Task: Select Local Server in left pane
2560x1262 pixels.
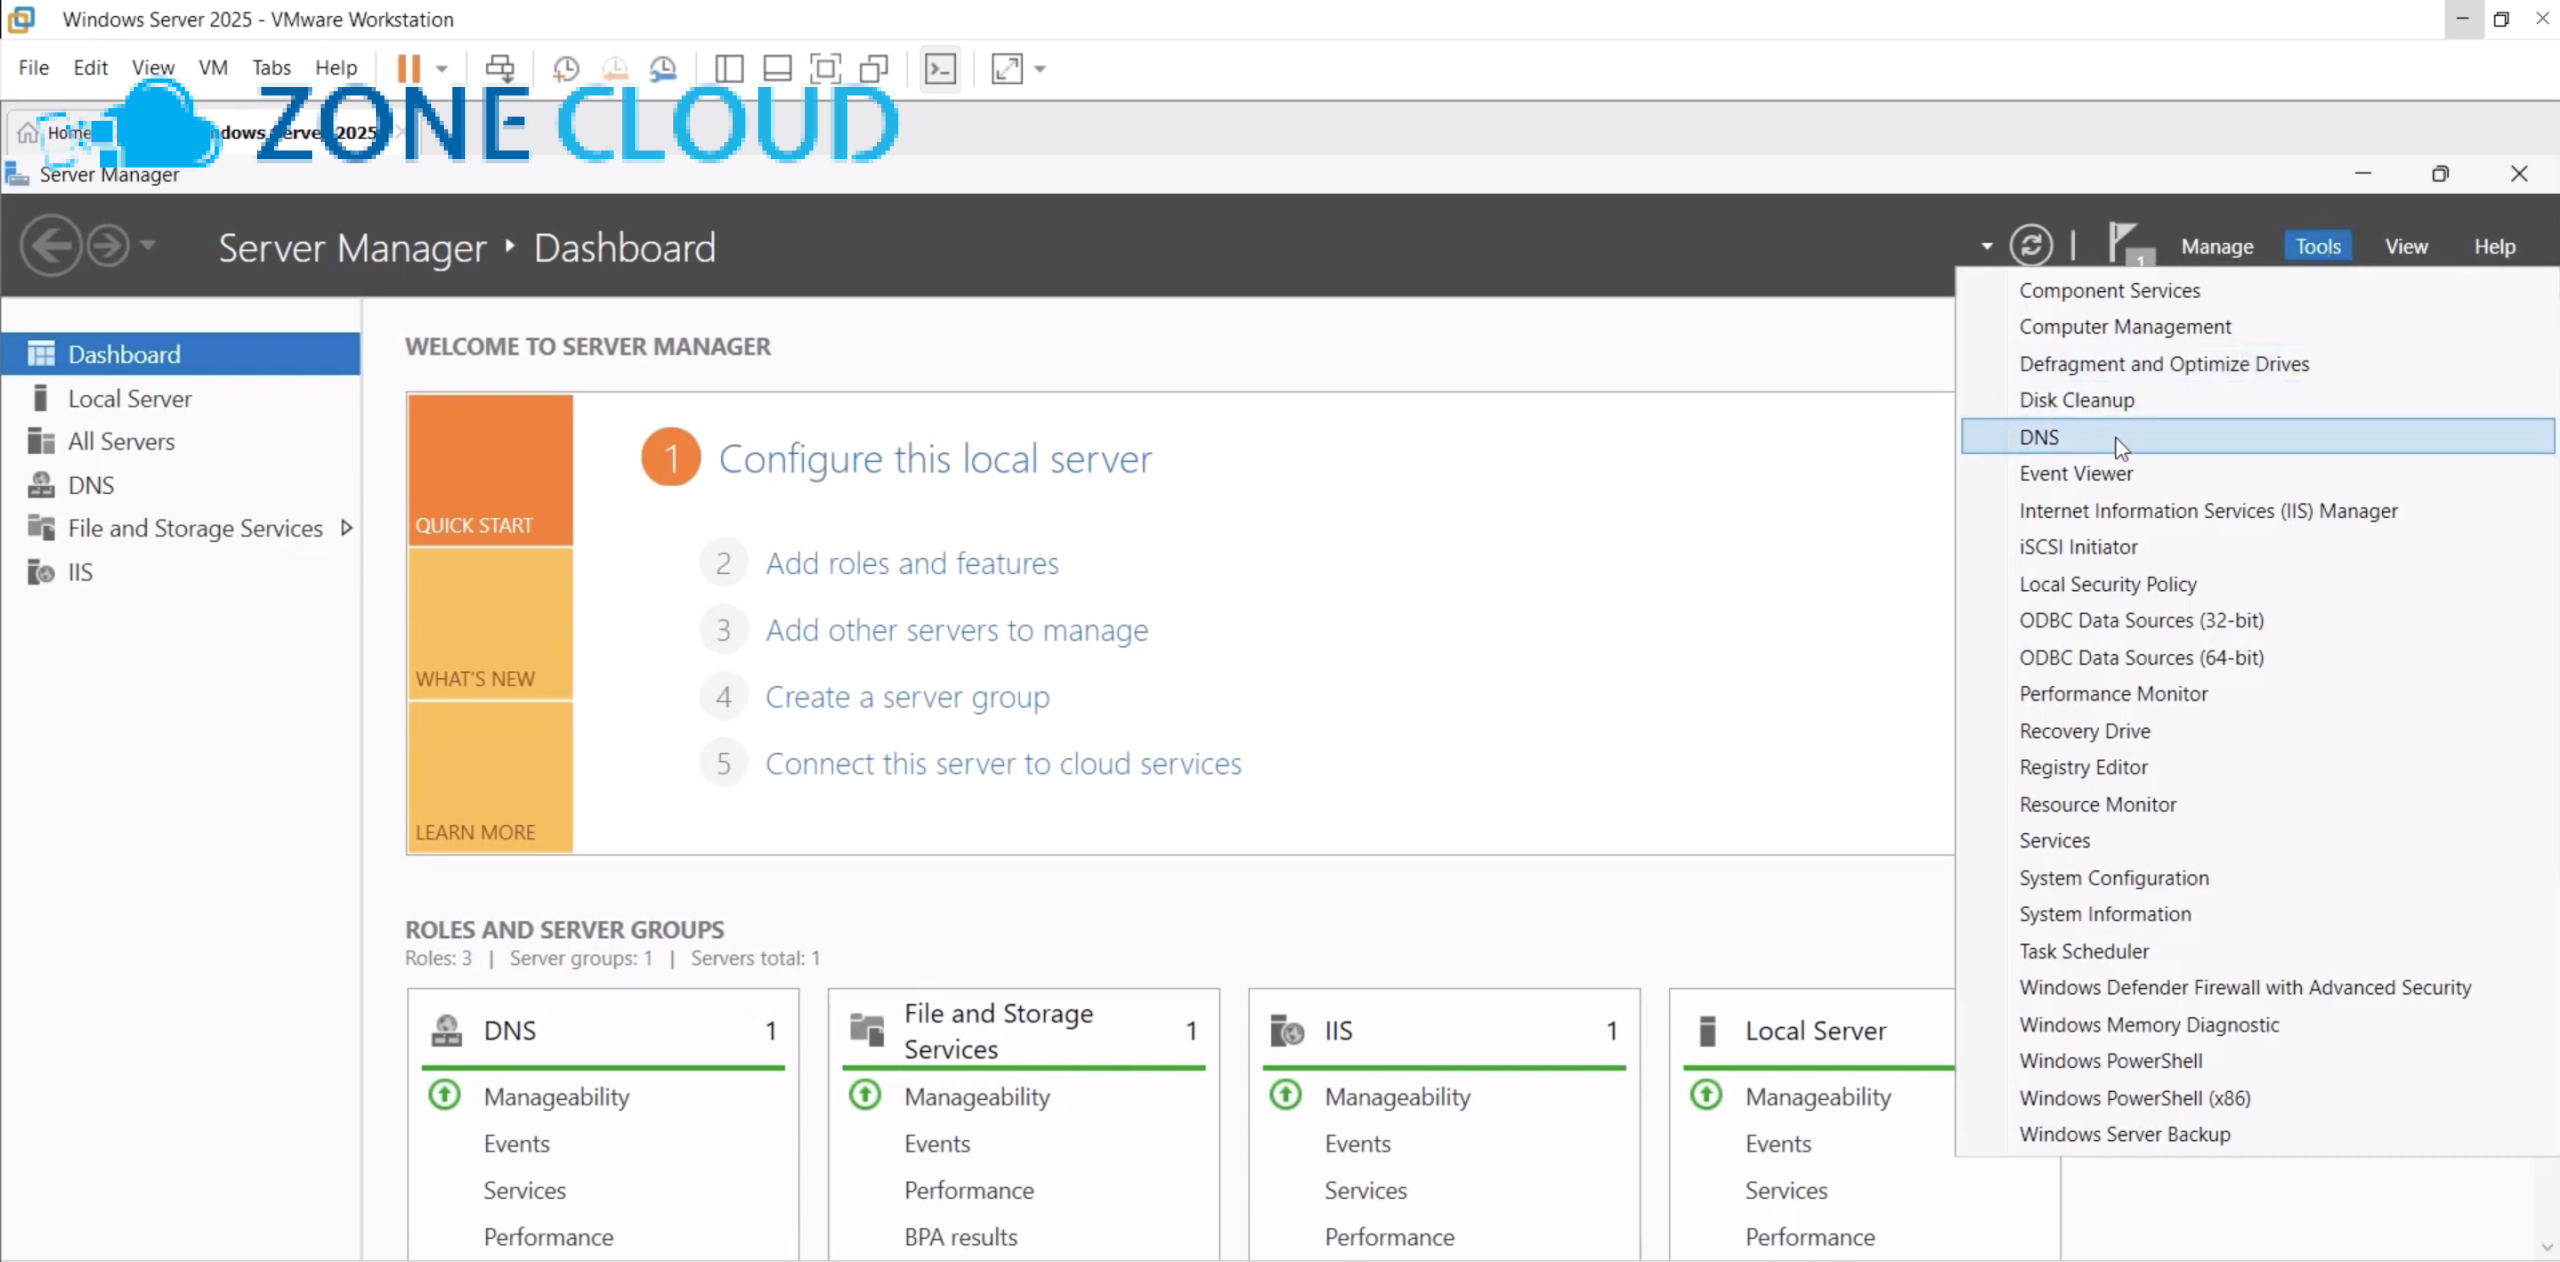Action: click(x=180, y=398)
